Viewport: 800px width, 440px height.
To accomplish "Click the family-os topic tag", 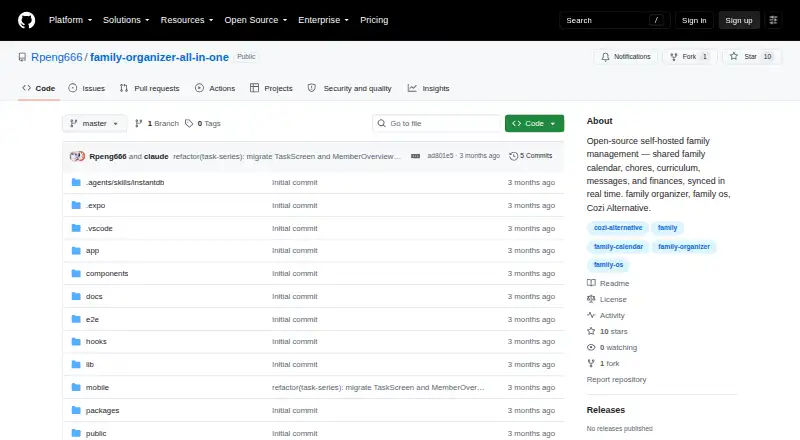I will (x=608, y=265).
